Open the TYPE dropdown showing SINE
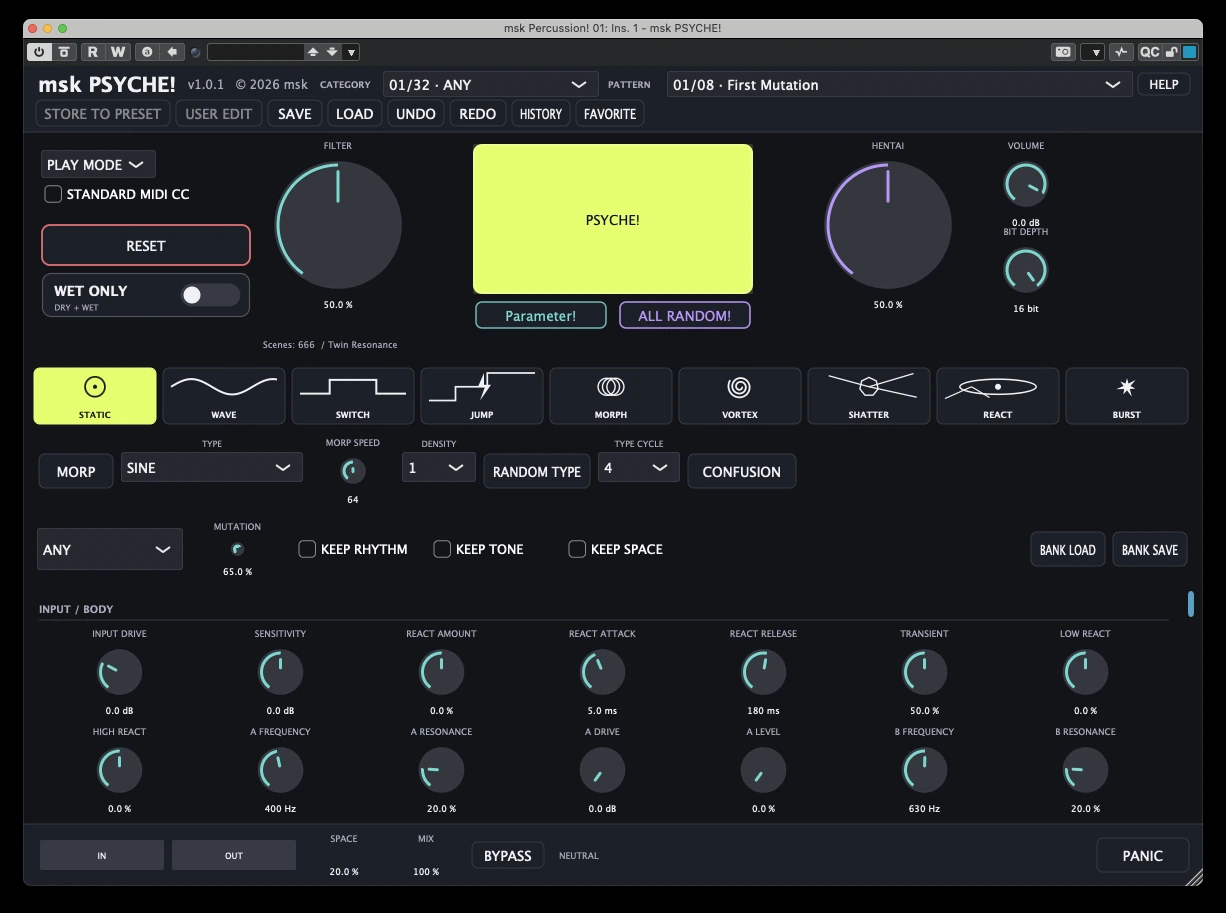 click(212, 467)
